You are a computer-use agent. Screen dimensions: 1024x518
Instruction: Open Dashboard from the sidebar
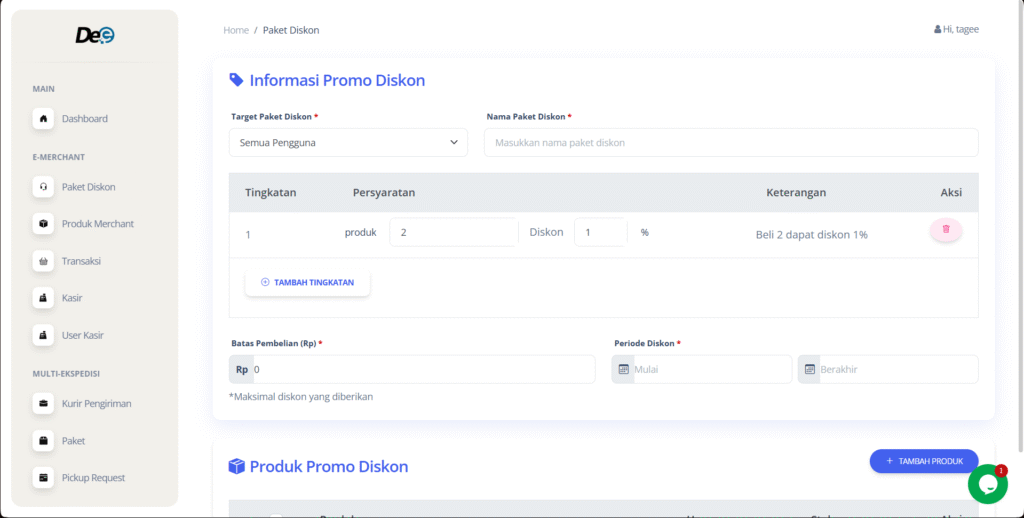point(84,119)
